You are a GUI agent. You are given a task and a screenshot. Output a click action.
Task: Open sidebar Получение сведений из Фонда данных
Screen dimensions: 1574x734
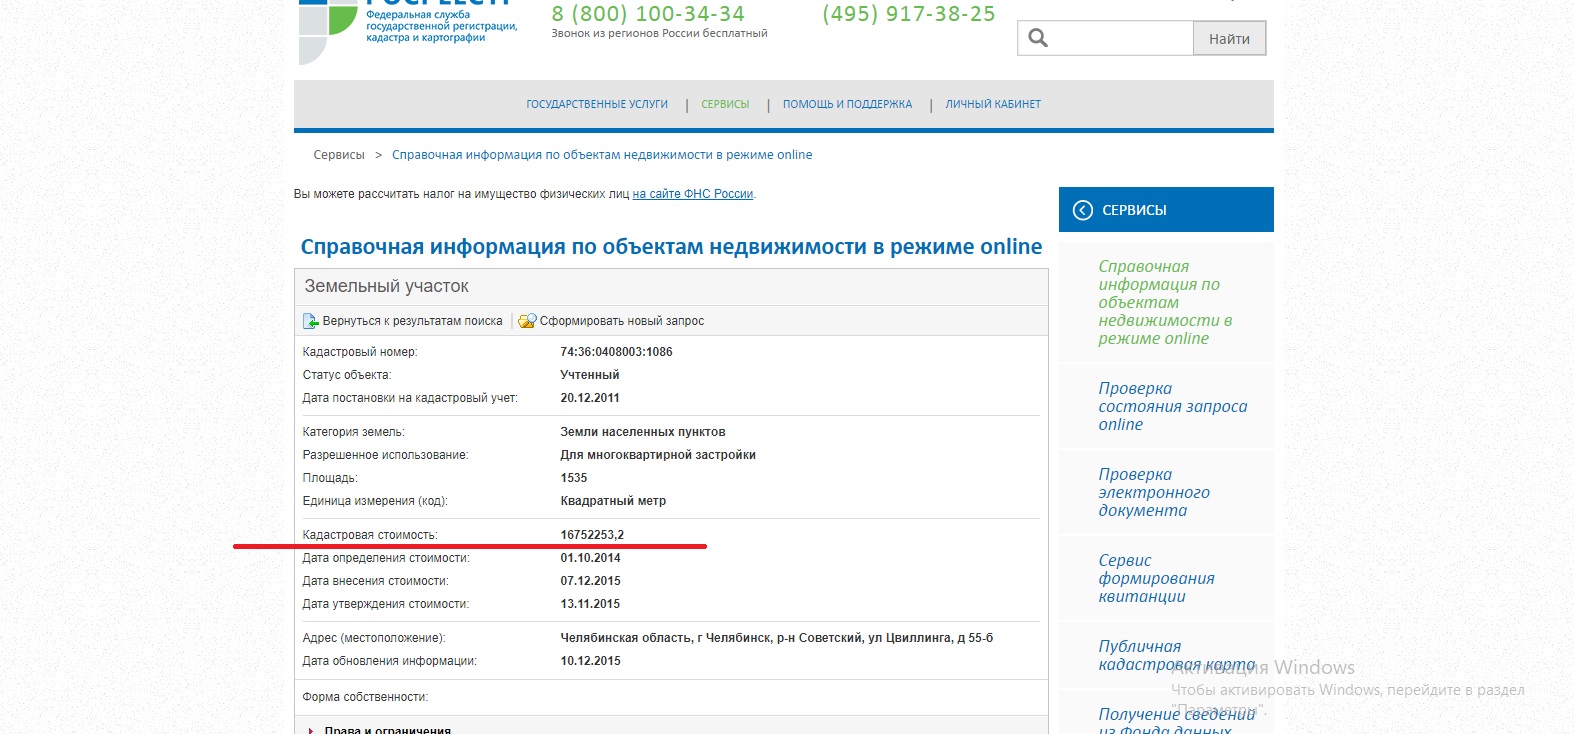(1176, 720)
